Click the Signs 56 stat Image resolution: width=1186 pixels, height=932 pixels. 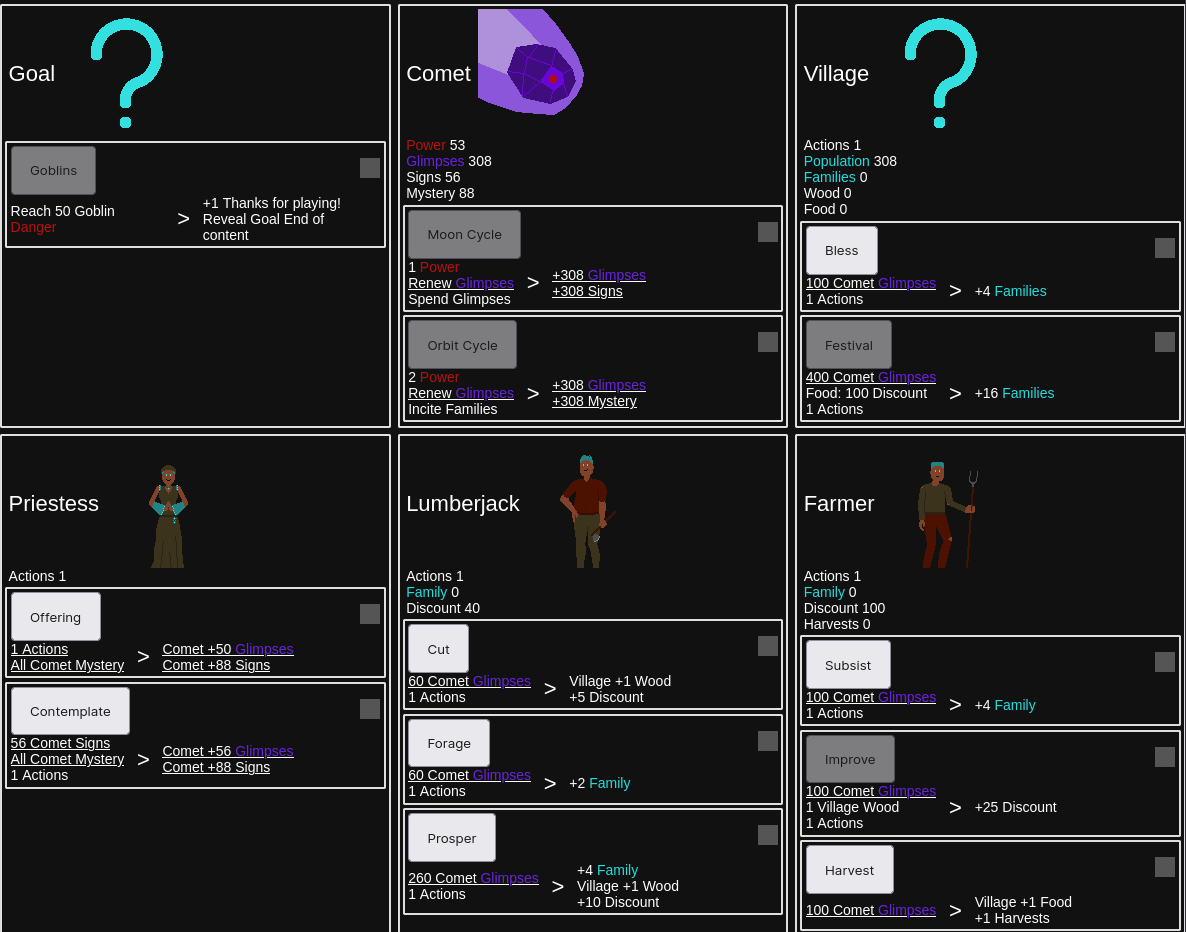(433, 177)
